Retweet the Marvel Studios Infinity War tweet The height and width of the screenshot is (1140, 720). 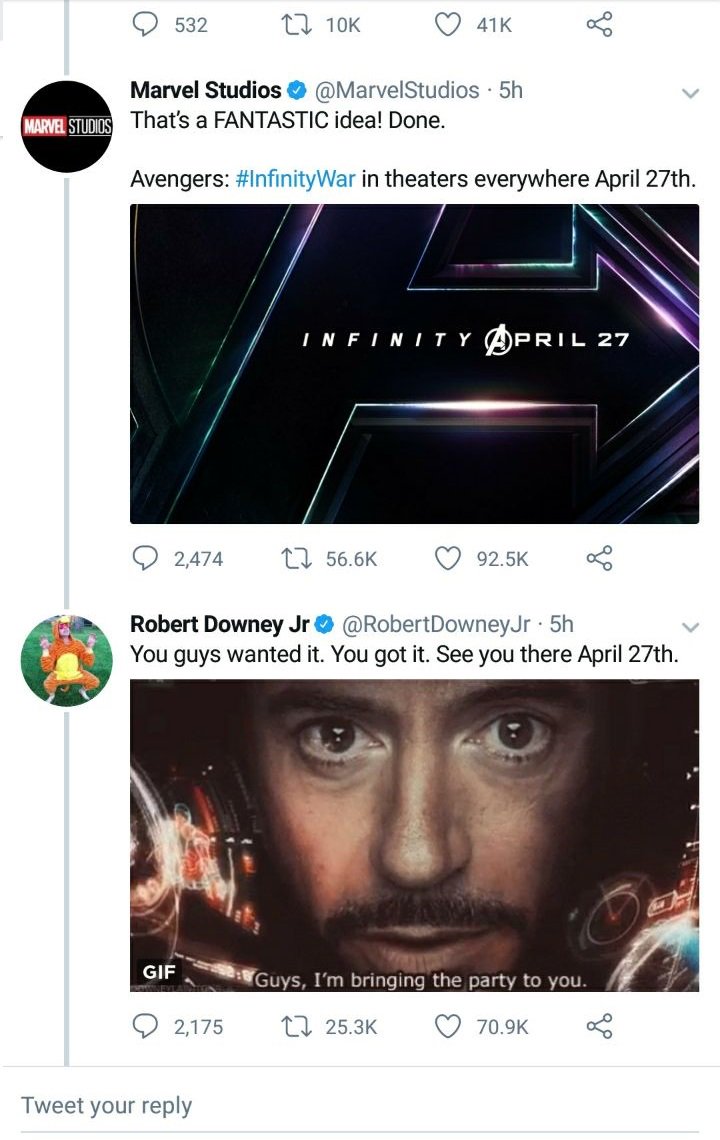[x=296, y=558]
